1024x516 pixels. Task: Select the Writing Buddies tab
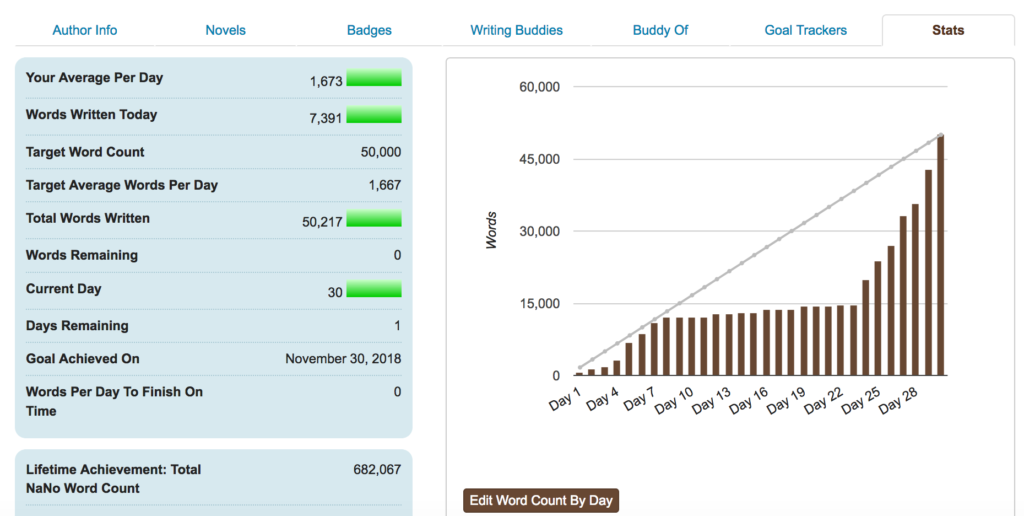tap(516, 30)
